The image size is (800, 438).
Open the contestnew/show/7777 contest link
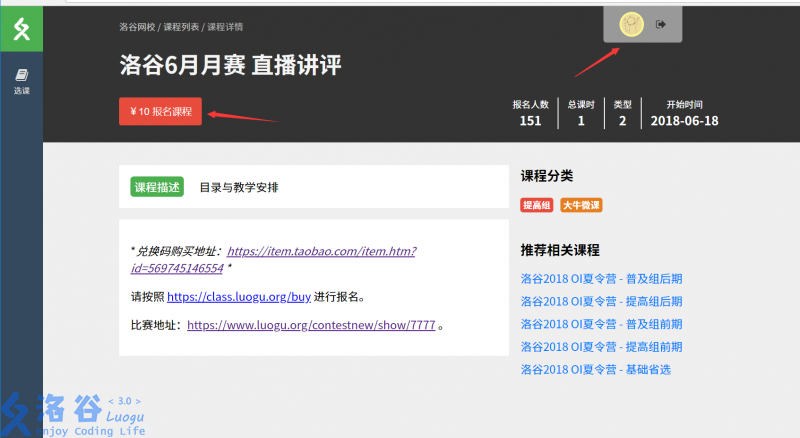(x=311, y=325)
